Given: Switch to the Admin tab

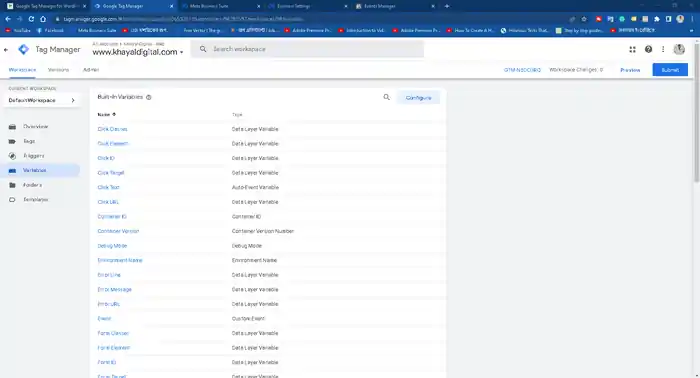Looking at the screenshot, I should (x=91, y=70).
